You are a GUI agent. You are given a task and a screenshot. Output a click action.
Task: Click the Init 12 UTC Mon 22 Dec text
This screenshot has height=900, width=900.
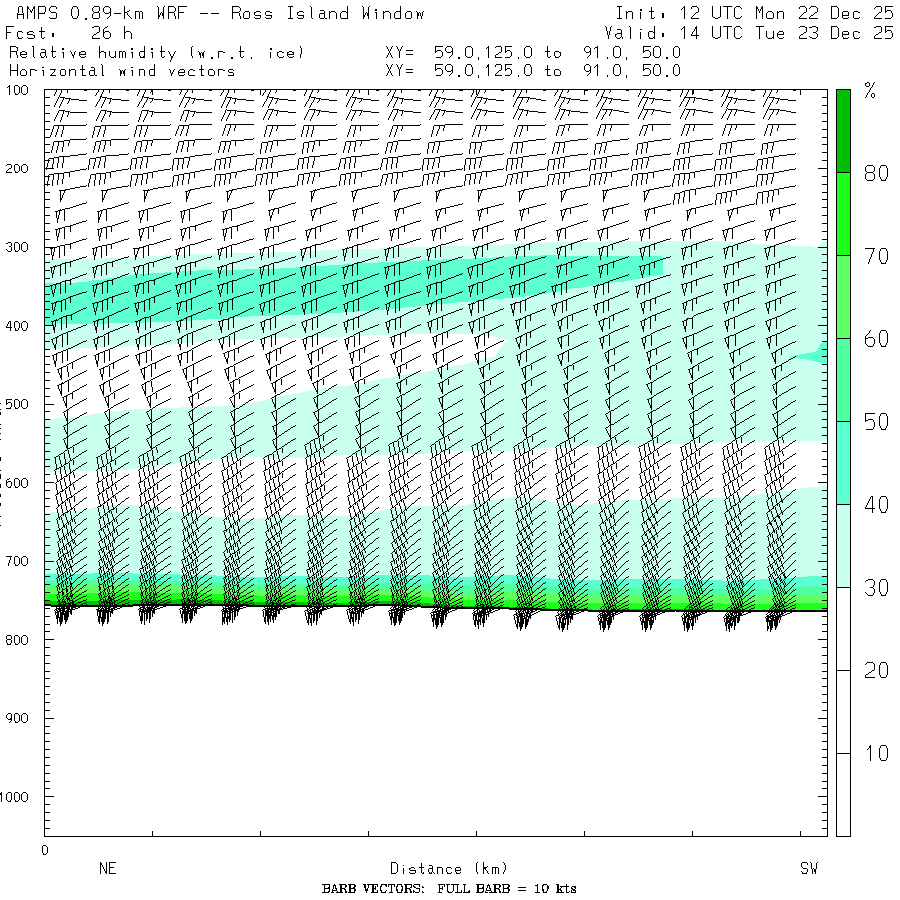[754, 14]
